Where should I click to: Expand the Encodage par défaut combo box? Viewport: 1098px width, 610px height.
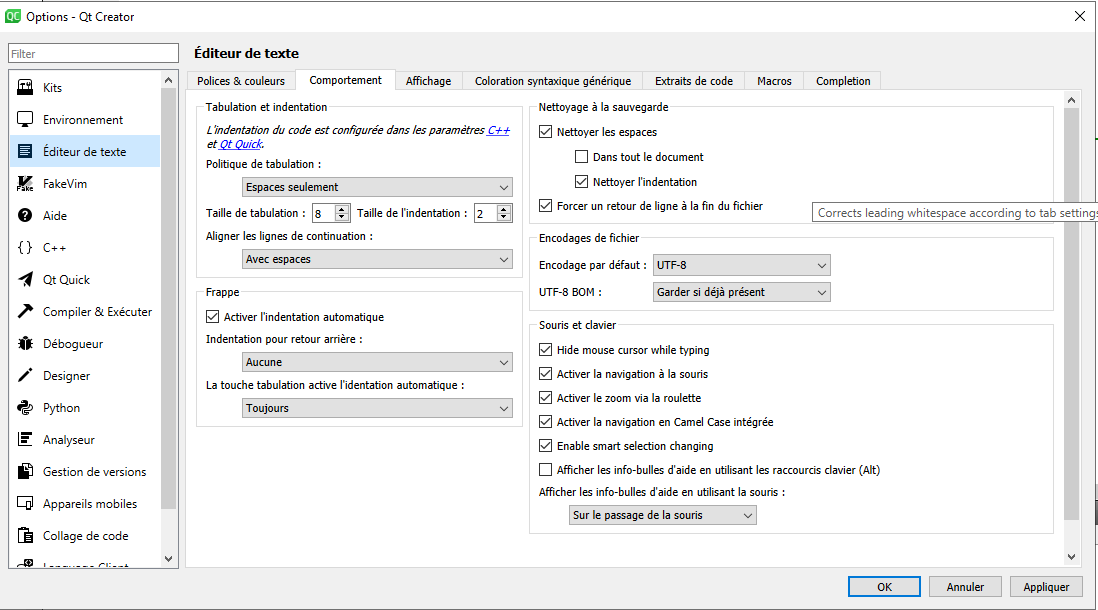[x=741, y=265]
